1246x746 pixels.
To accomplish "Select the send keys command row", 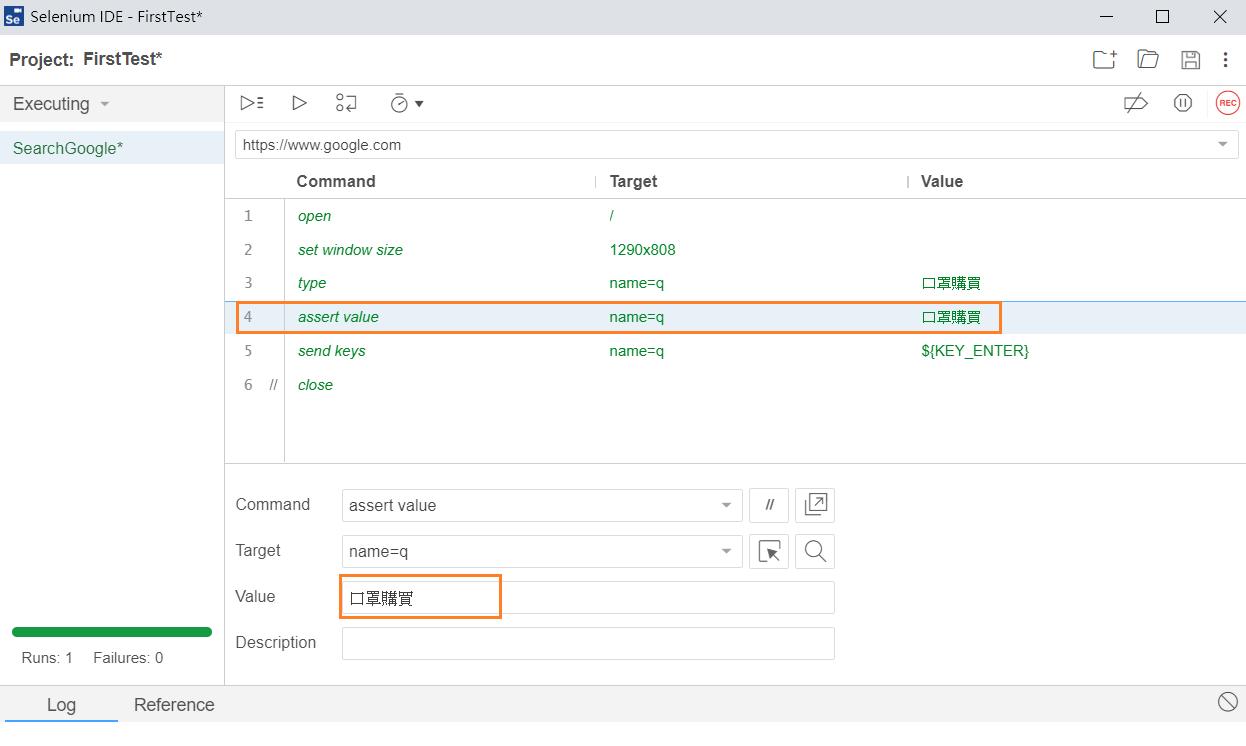I will [735, 351].
